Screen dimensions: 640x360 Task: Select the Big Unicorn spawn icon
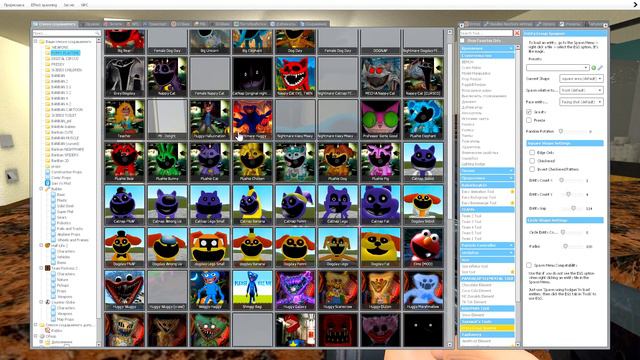(x=209, y=42)
